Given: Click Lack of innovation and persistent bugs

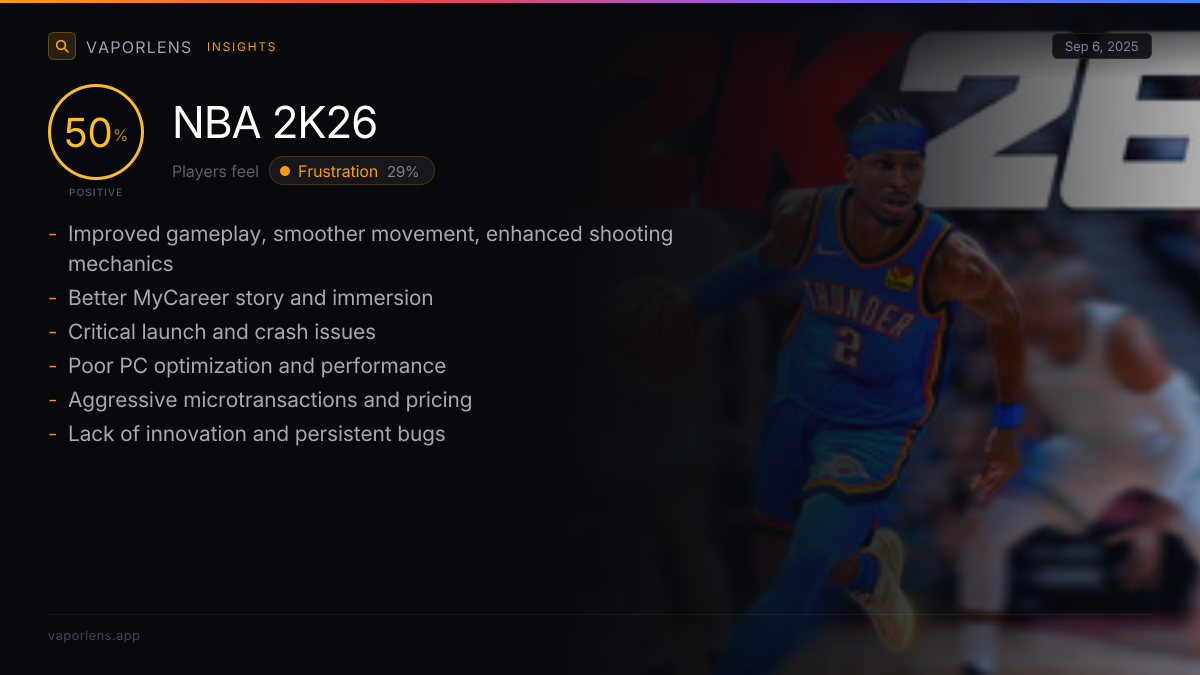Looking at the screenshot, I should pyautogui.click(x=257, y=434).
